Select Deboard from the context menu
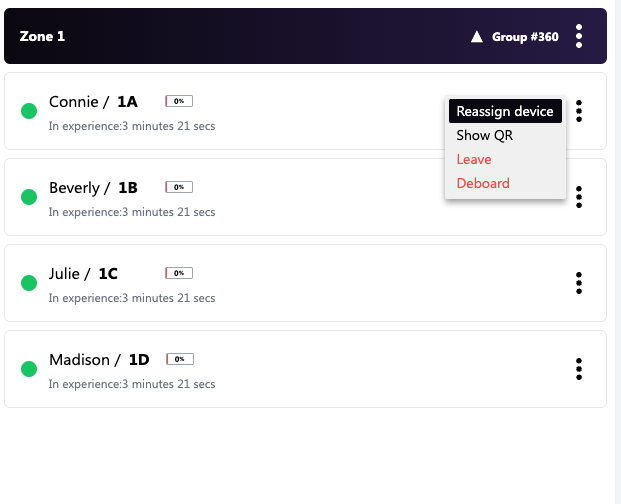This screenshot has width=621, height=504. pos(483,183)
